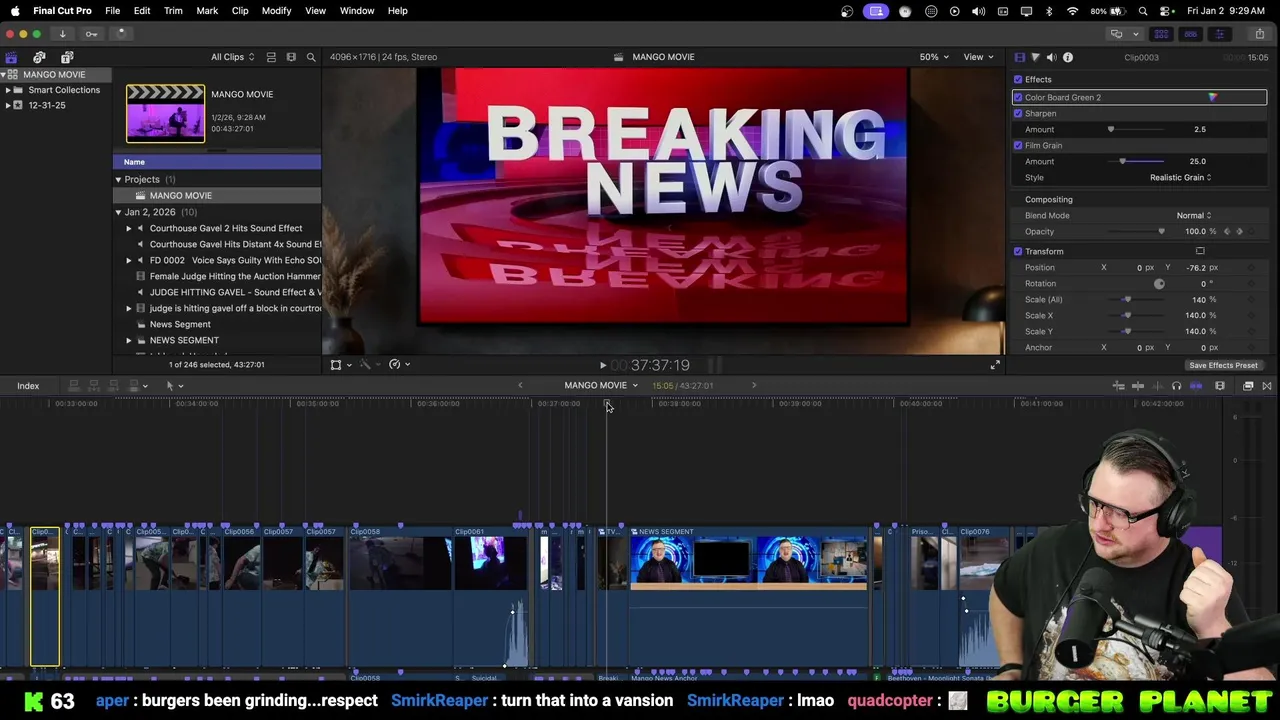
Task: Collapse the Projects disclosure triangle
Action: (118, 180)
